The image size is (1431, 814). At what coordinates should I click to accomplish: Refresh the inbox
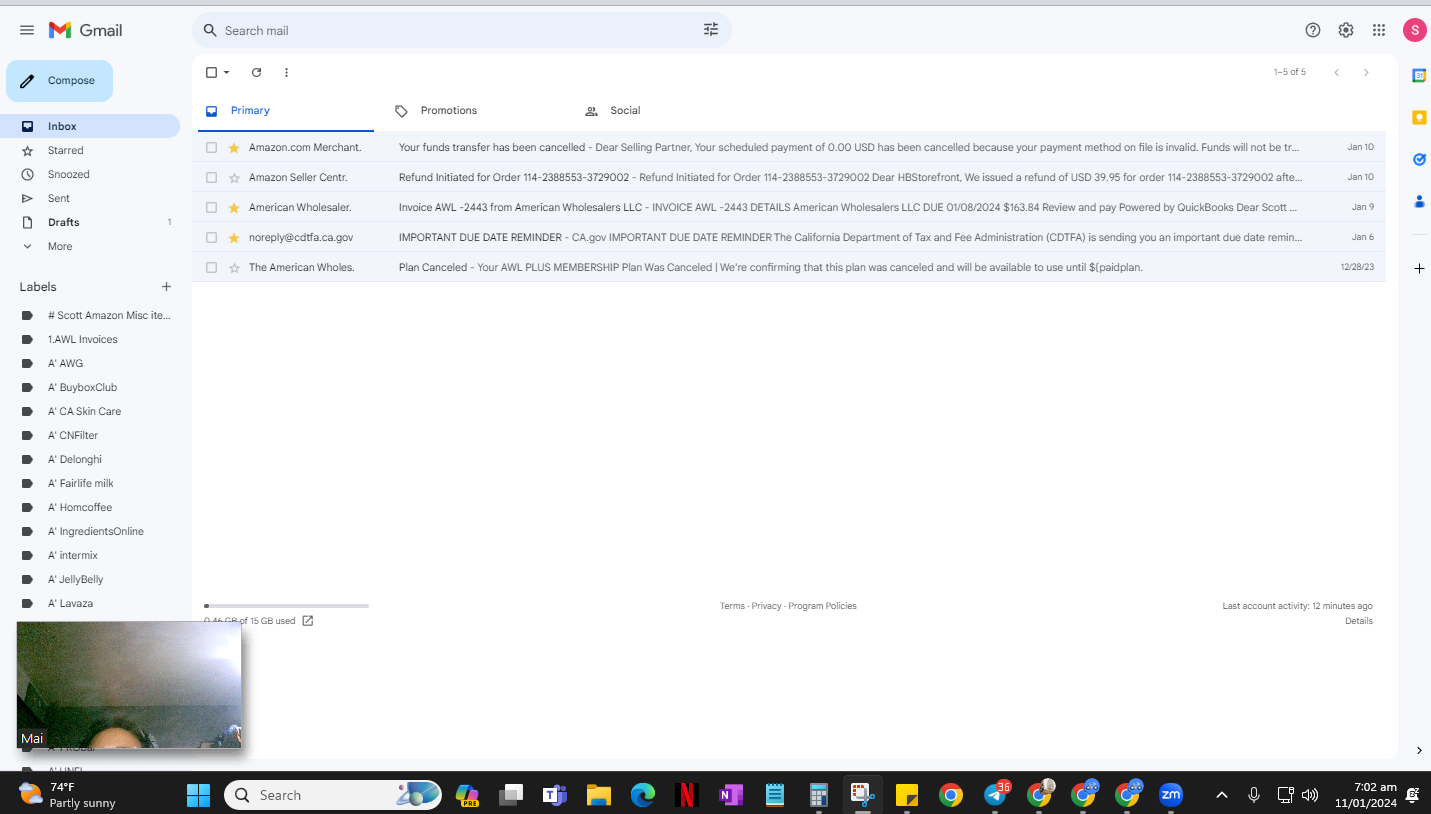256,72
